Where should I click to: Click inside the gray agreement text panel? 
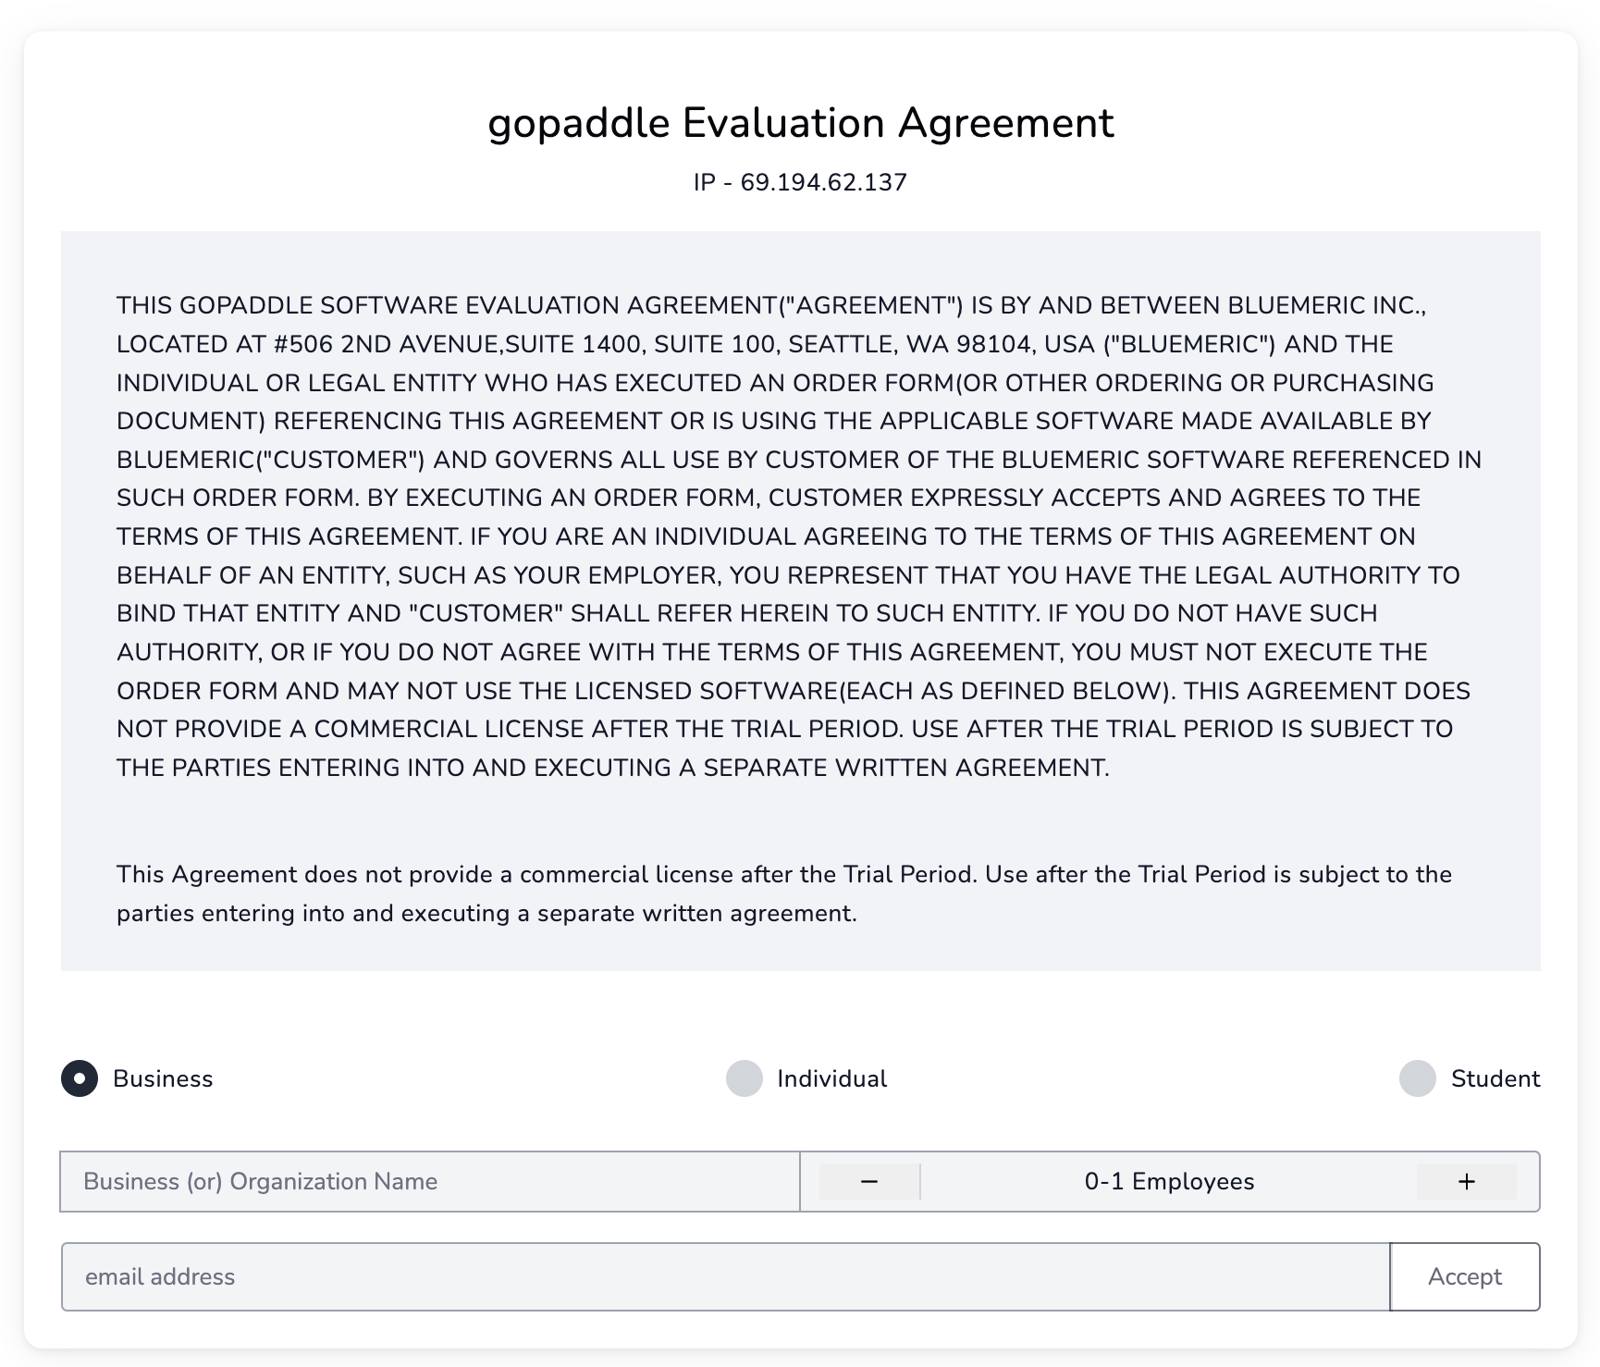pyautogui.click(x=800, y=600)
